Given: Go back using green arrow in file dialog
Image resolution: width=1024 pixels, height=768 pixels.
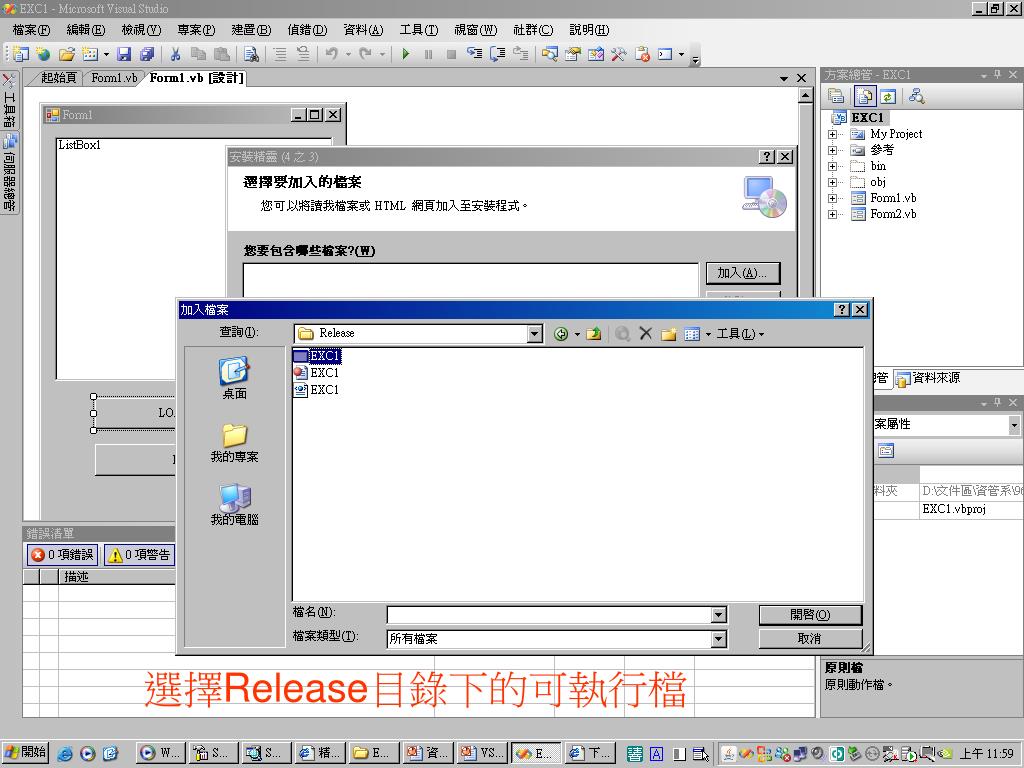Looking at the screenshot, I should 560,334.
